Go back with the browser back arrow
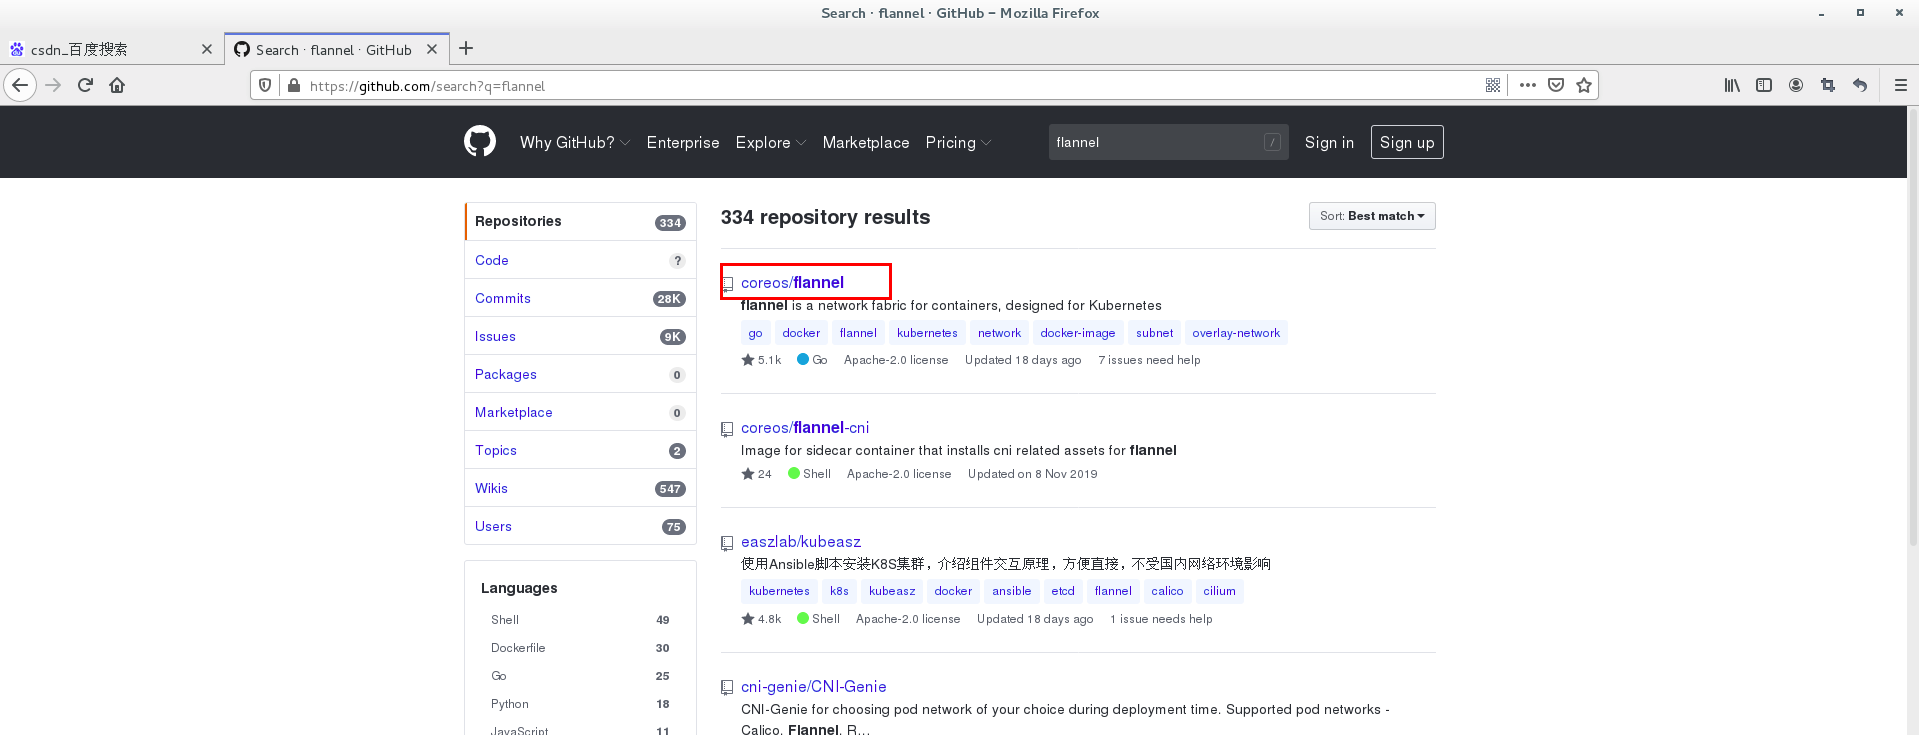Image resolution: width=1919 pixels, height=735 pixels. click(x=20, y=85)
